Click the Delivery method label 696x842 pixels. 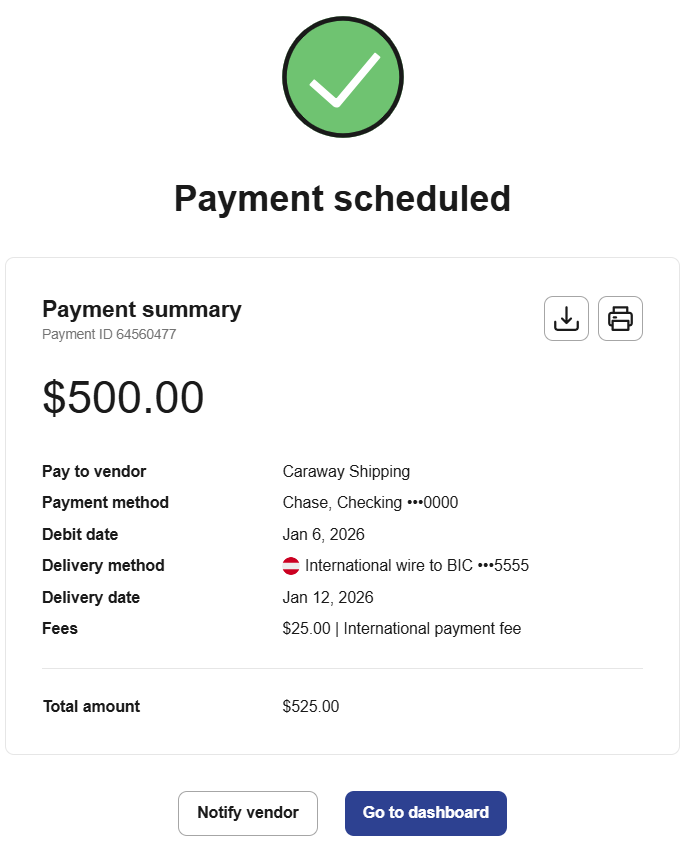[103, 566]
